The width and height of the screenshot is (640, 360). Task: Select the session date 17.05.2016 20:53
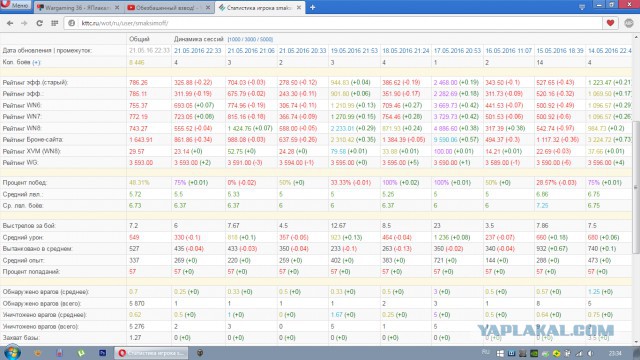pos(457,51)
